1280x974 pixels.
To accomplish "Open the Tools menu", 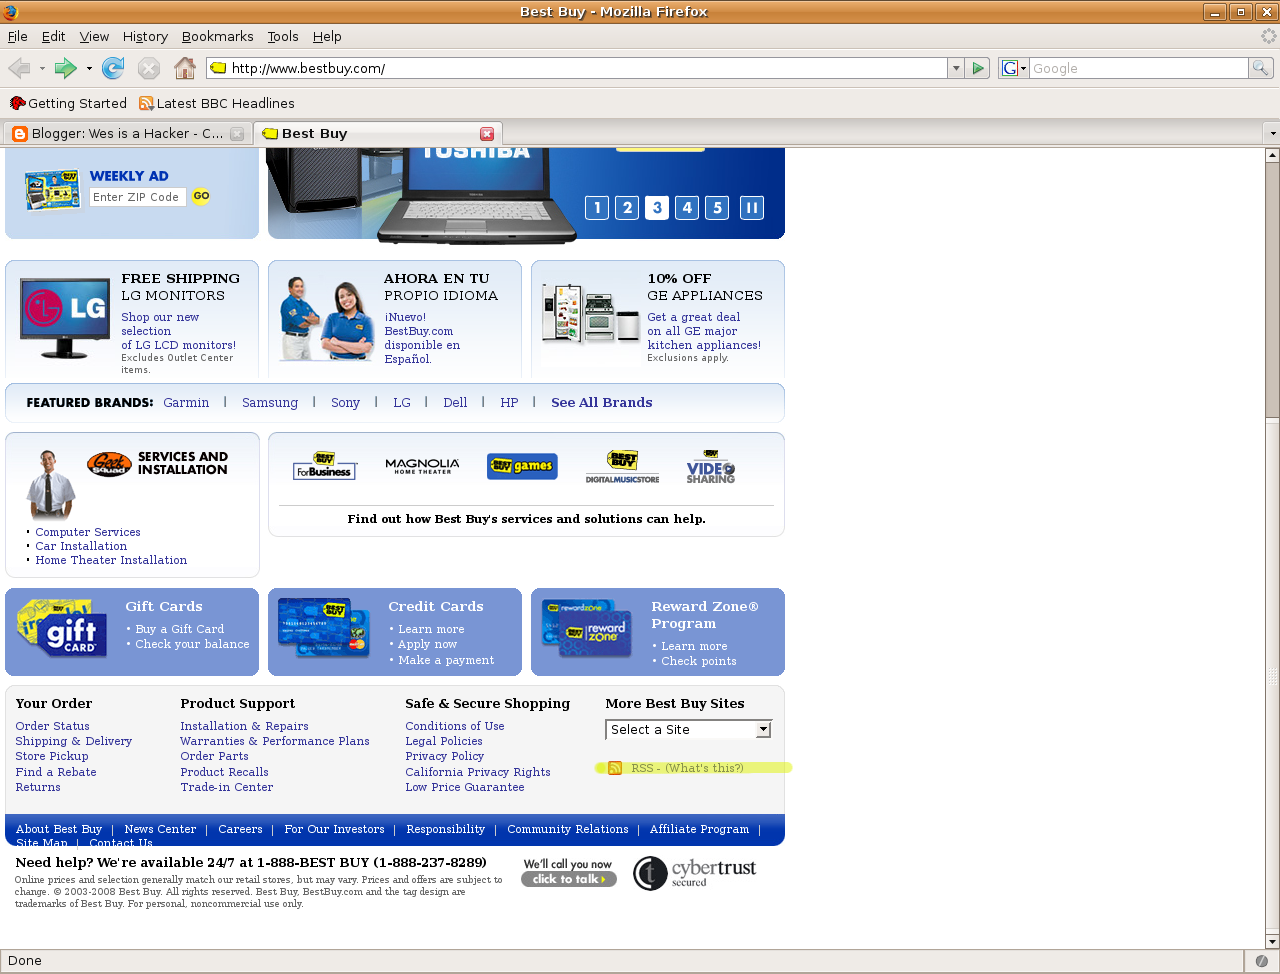I will (x=283, y=36).
